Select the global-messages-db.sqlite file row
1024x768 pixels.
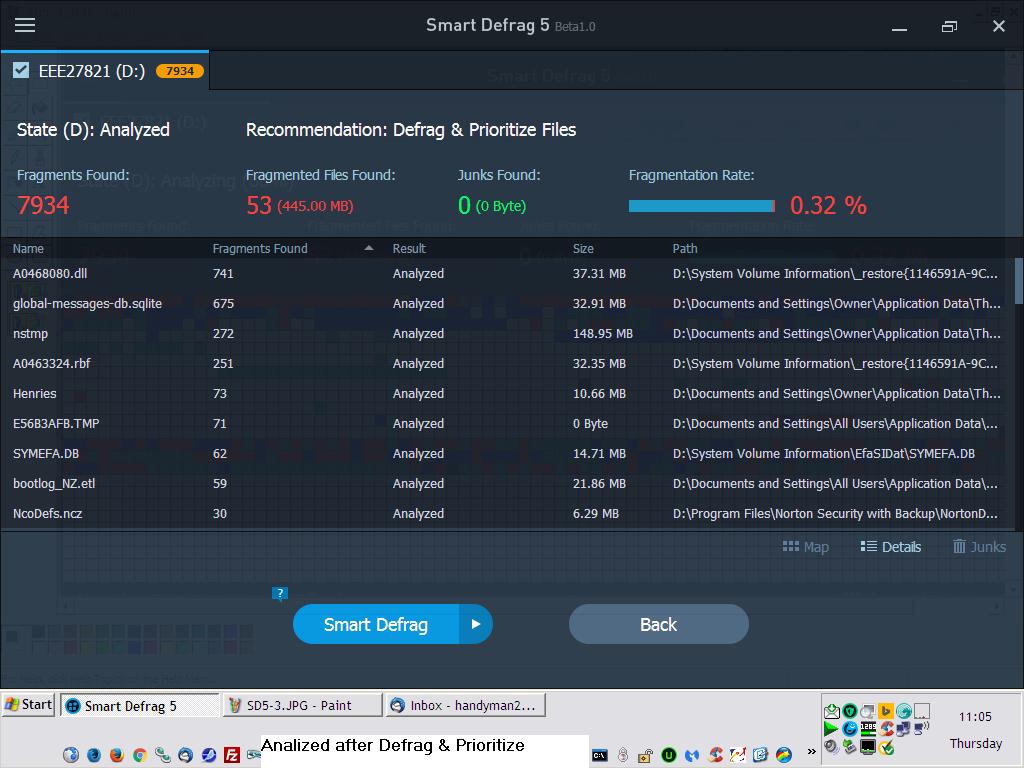[507, 304]
